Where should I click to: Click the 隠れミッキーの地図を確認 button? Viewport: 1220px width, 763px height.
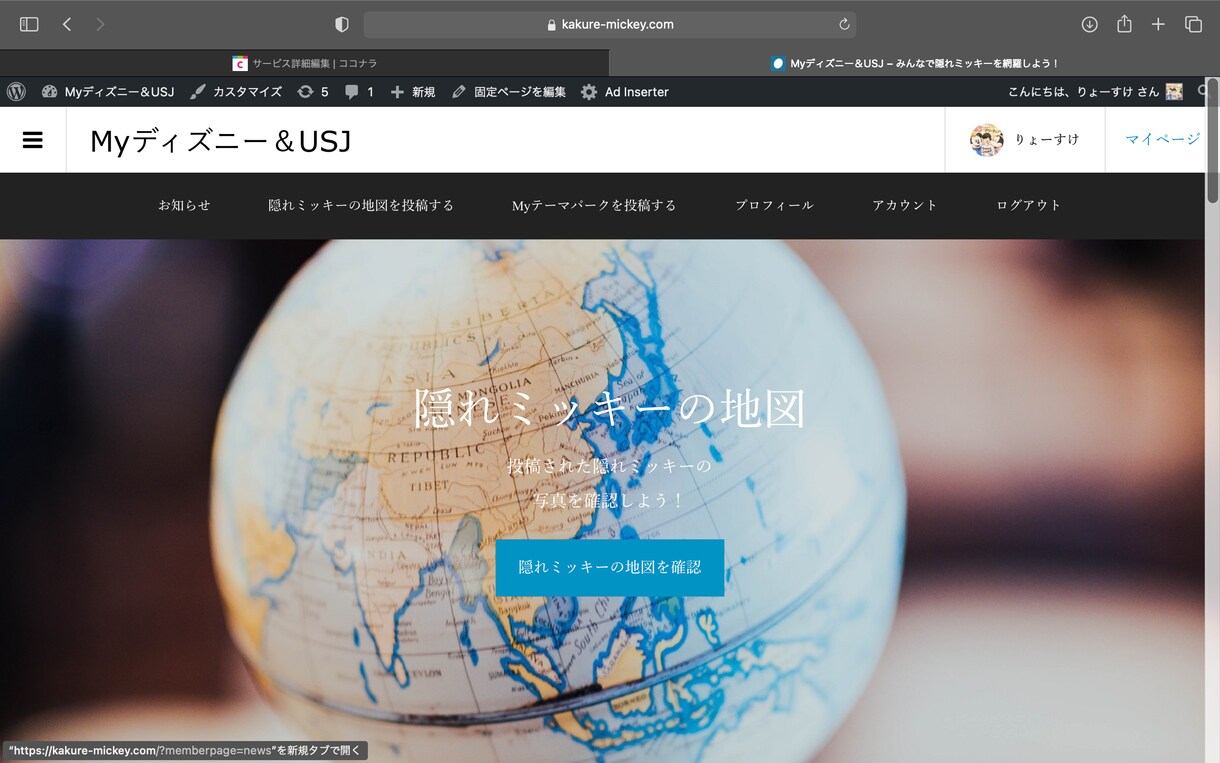coord(610,567)
